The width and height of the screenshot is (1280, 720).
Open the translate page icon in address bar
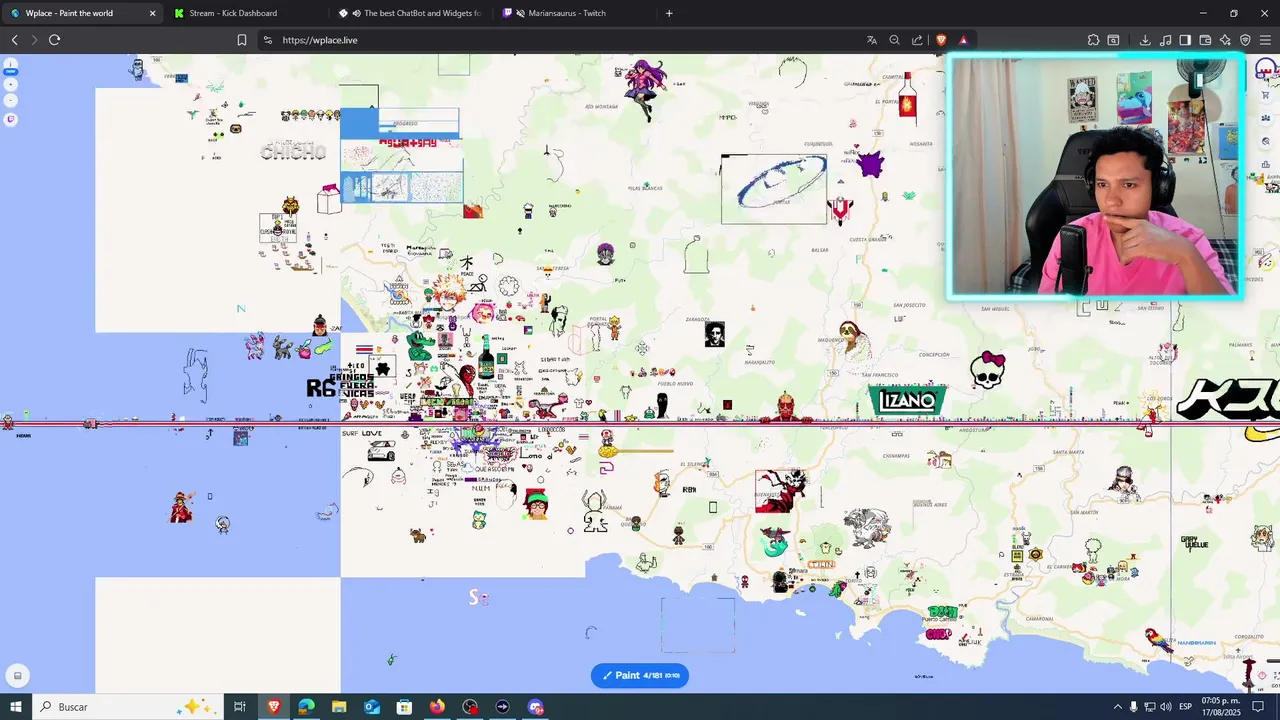click(872, 40)
